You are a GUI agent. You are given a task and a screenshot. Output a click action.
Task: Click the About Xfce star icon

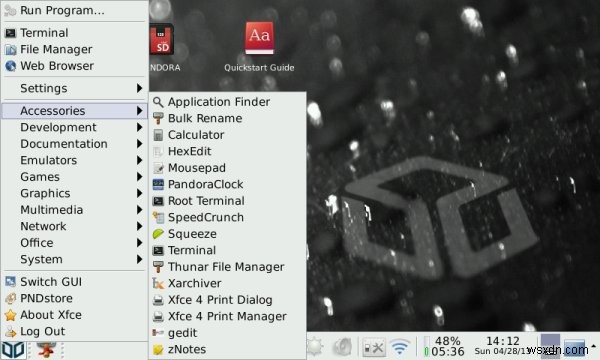tap(10, 315)
